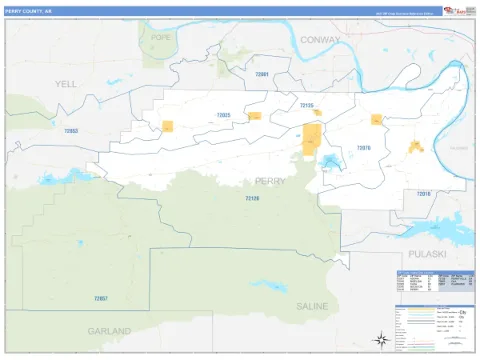Viewport: 480px width, 360px height.
Task: Select ZIP code 72853 label
Action: point(71,131)
